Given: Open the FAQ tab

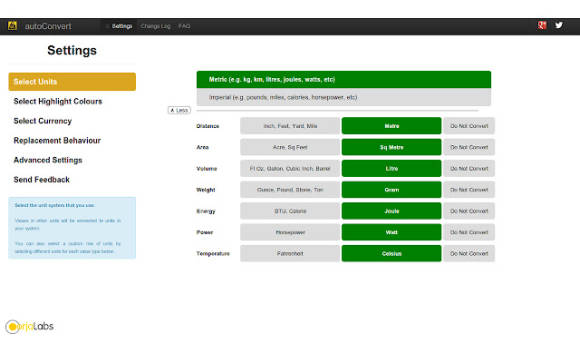Looking at the screenshot, I should point(184,26).
